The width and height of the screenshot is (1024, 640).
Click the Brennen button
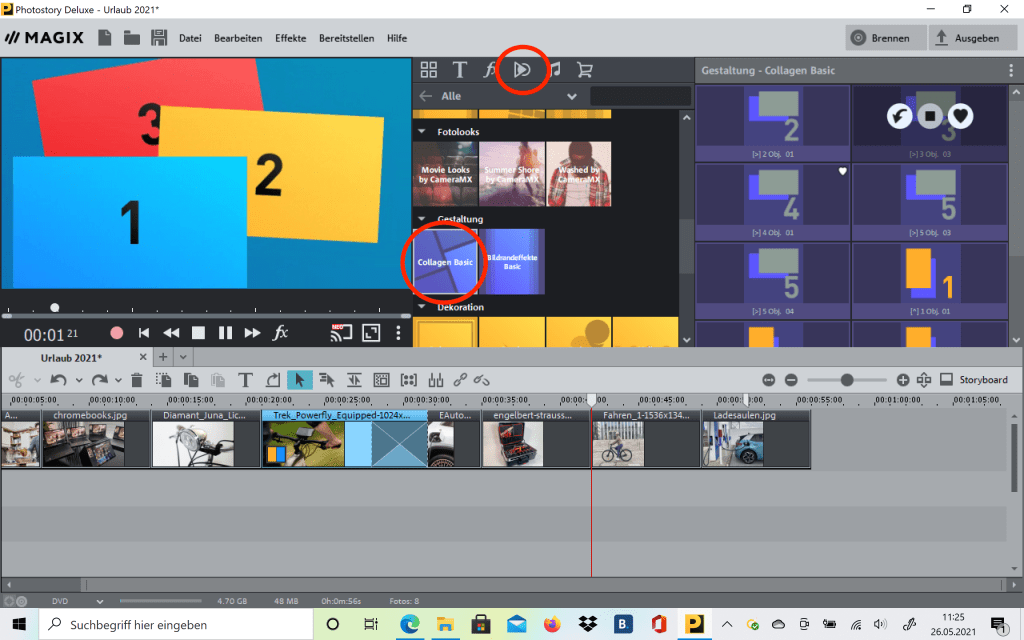[x=886, y=38]
